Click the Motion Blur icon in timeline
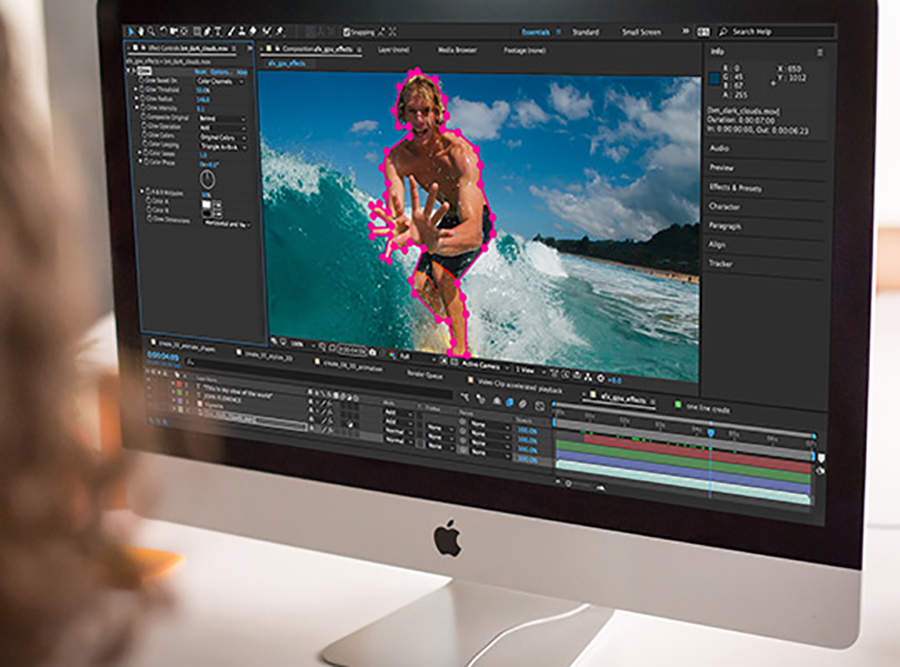 [523, 404]
